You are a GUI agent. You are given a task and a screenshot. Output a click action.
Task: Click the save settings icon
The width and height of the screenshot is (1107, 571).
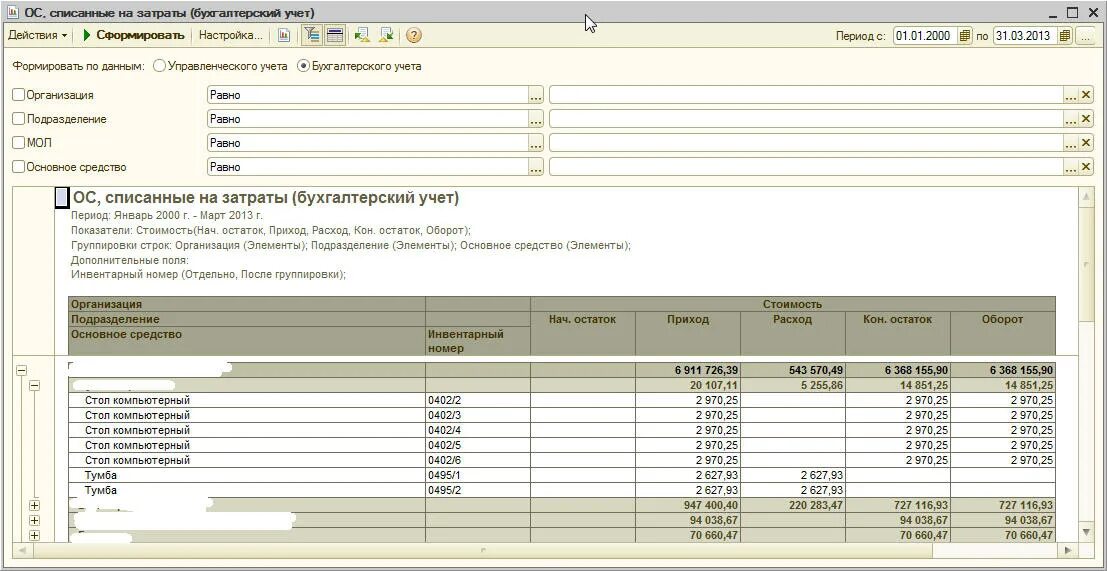tap(386, 35)
